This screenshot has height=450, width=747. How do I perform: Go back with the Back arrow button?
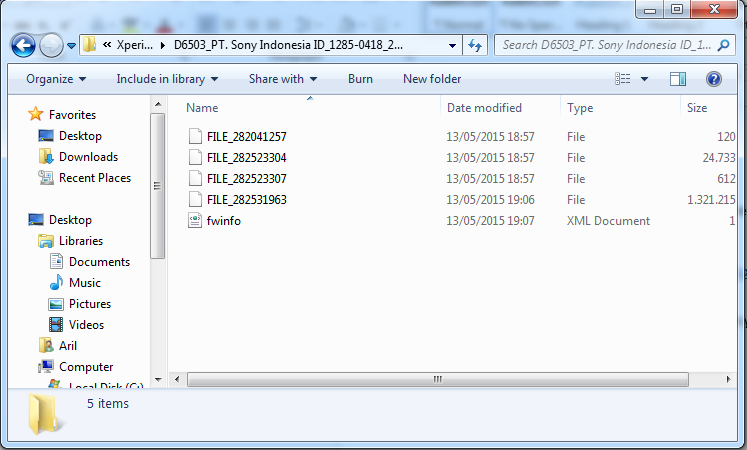point(23,46)
